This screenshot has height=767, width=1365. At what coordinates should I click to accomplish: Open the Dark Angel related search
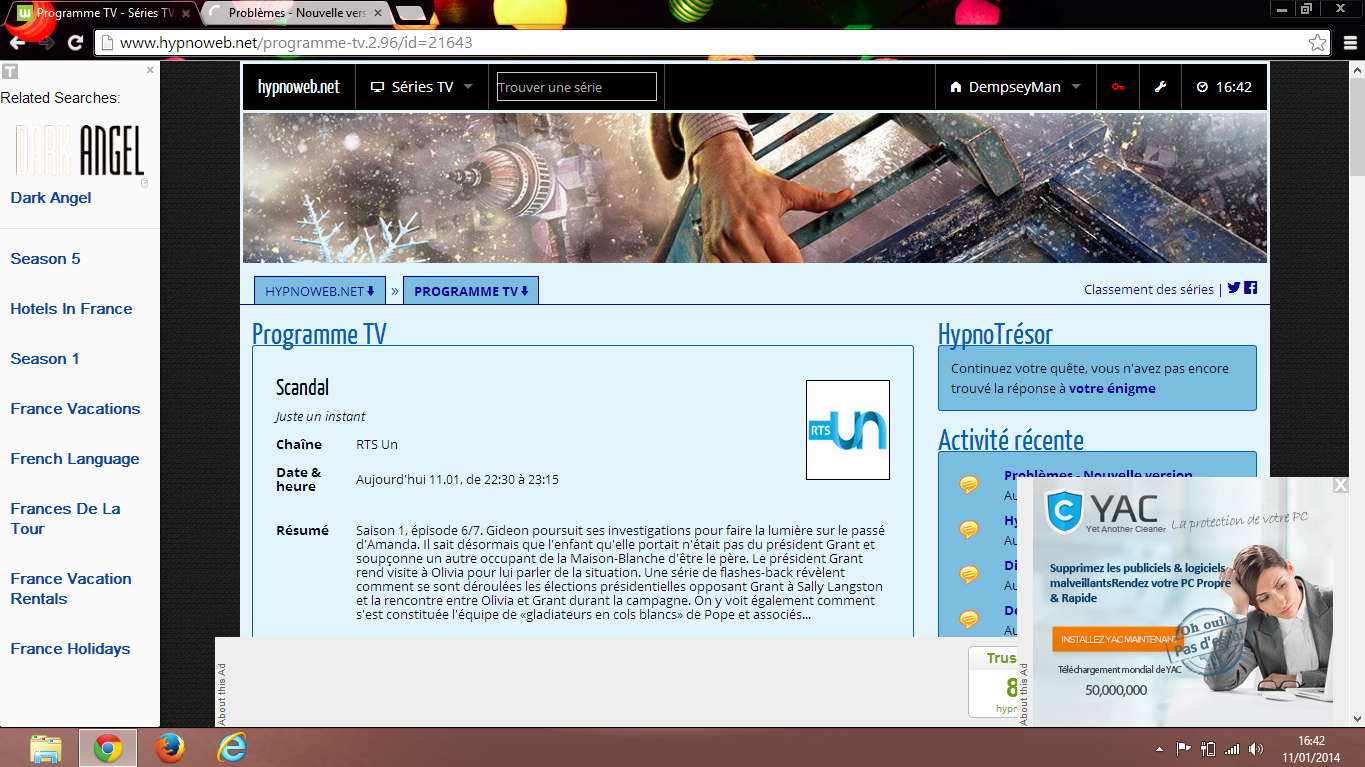[x=51, y=198]
